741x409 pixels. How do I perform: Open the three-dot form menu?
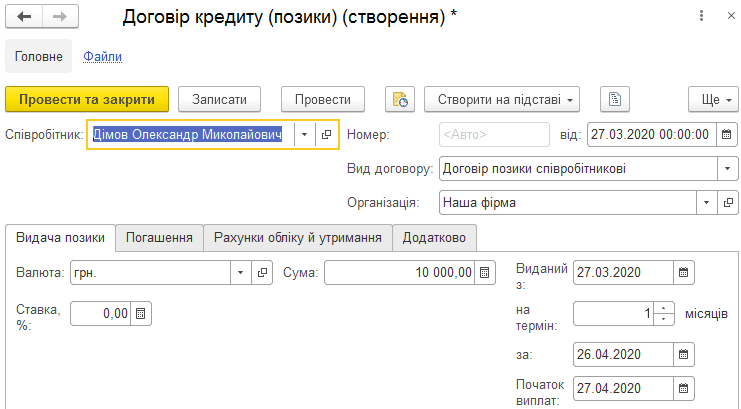click(x=701, y=16)
